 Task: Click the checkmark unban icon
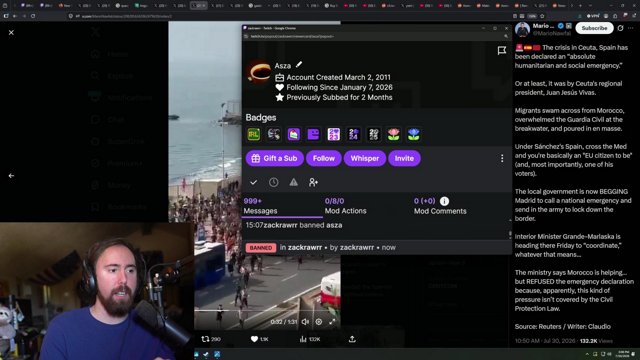(x=253, y=182)
